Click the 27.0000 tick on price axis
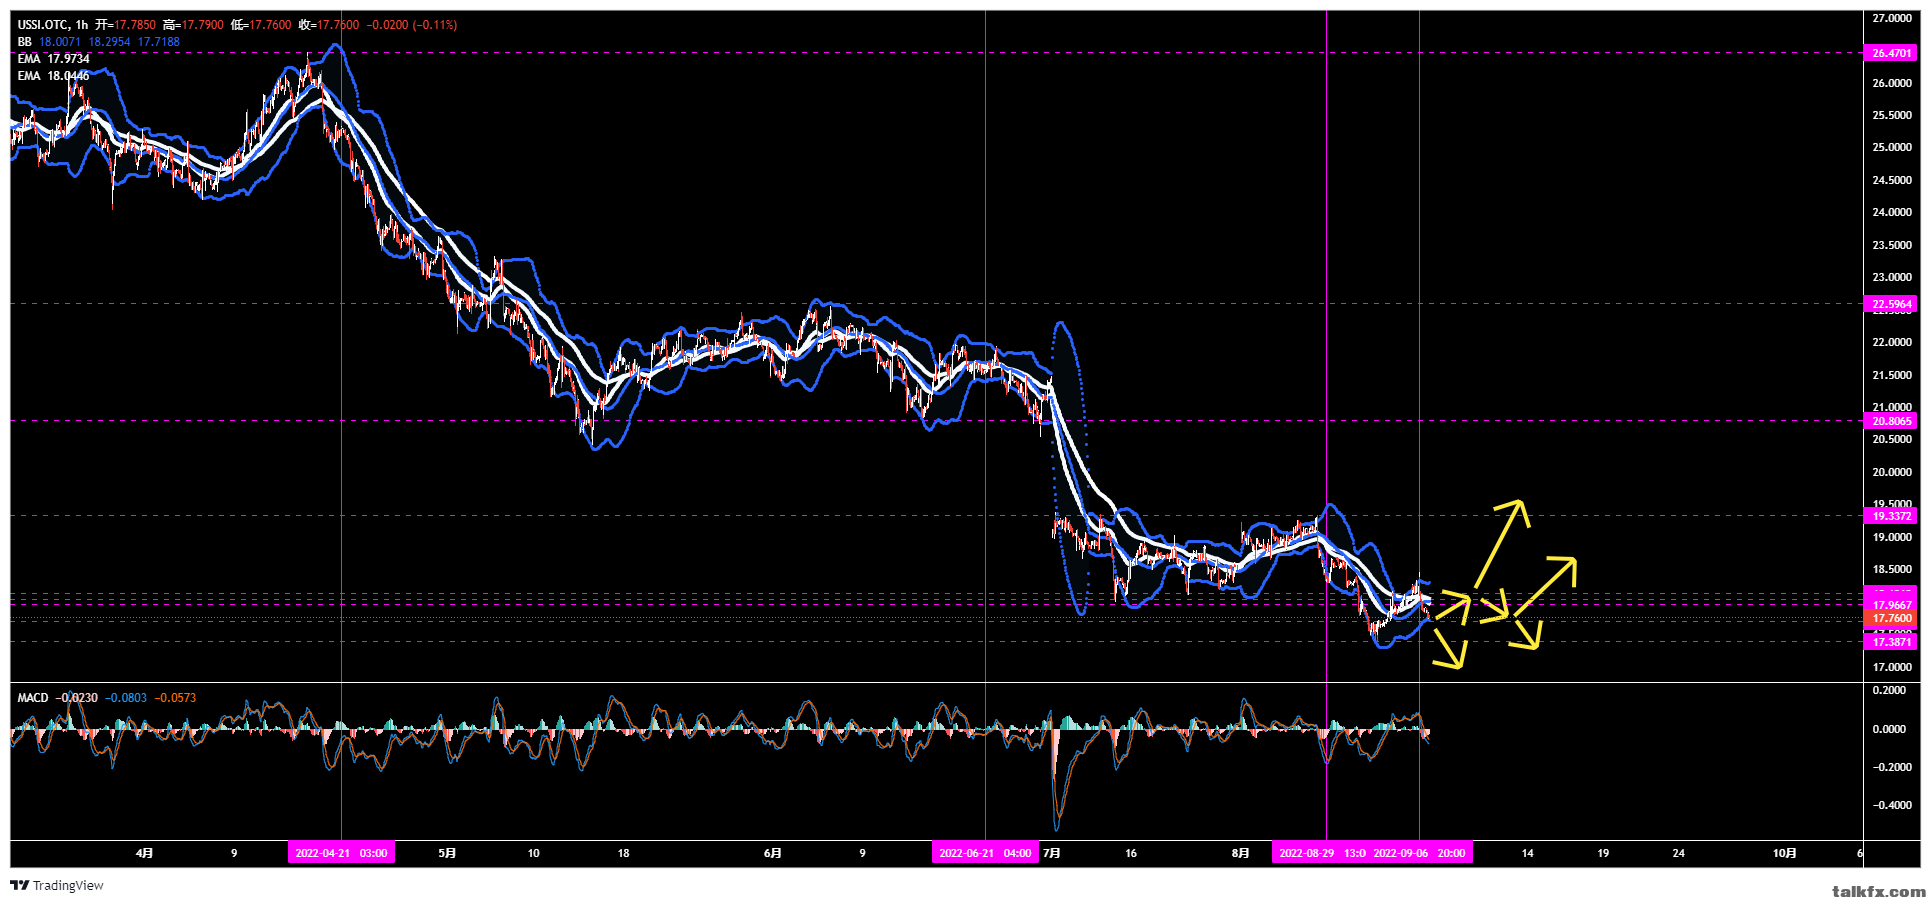 pos(1892,18)
